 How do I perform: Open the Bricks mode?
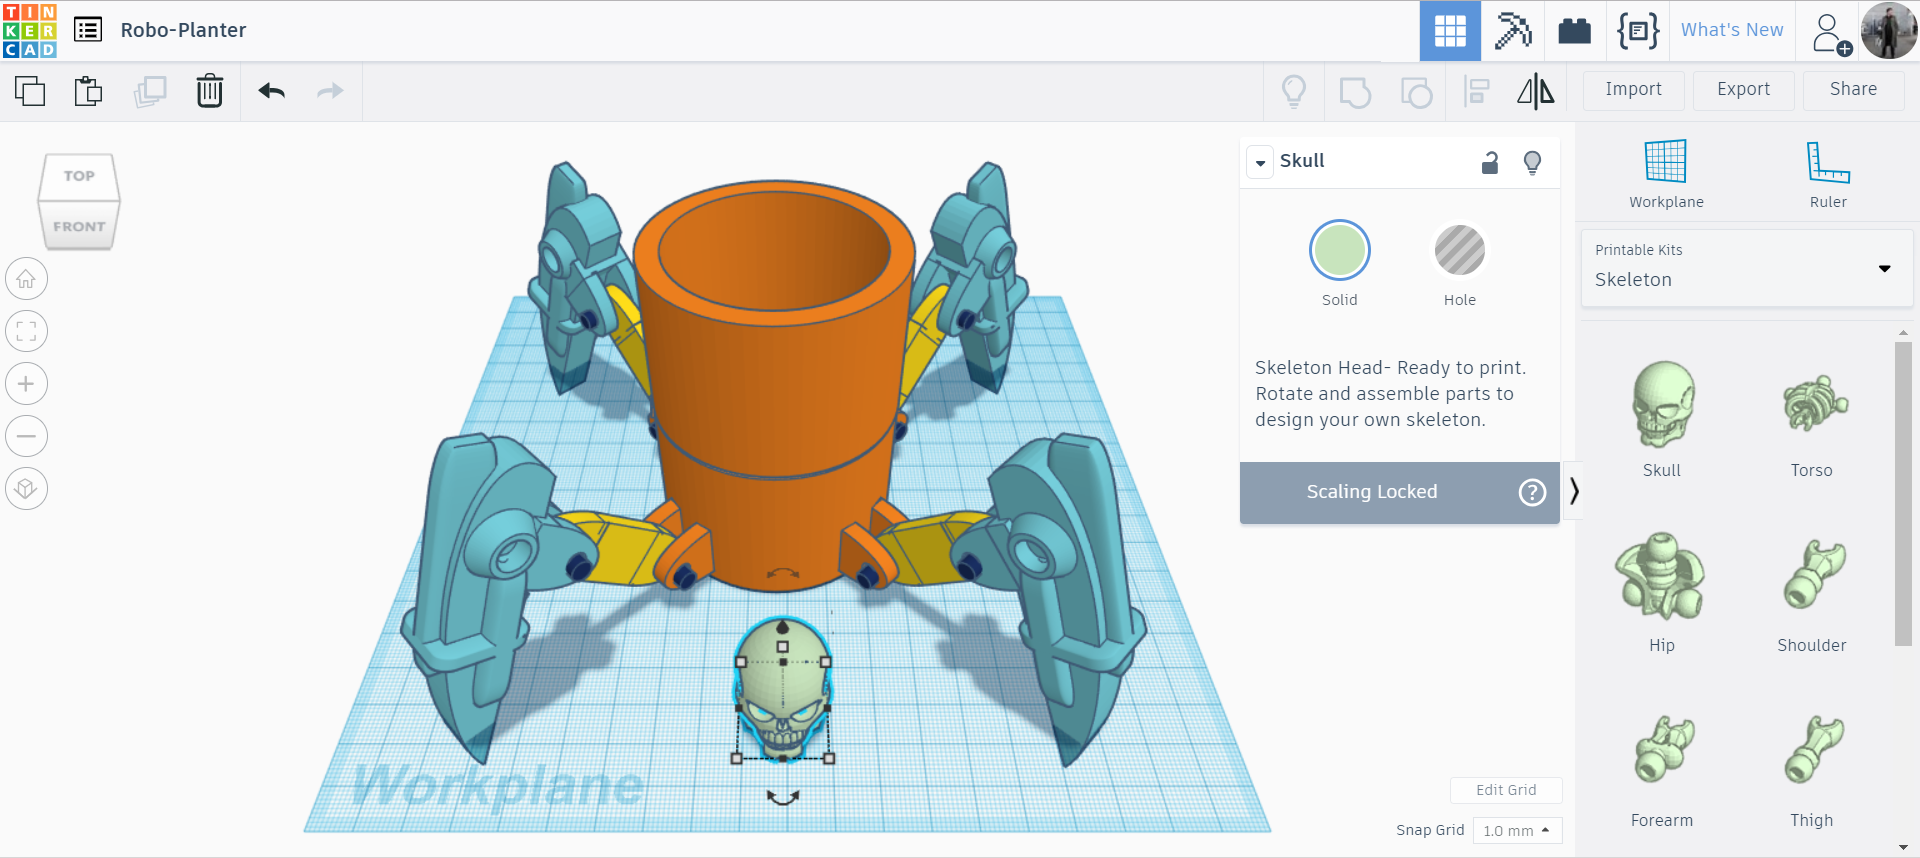click(x=1574, y=31)
